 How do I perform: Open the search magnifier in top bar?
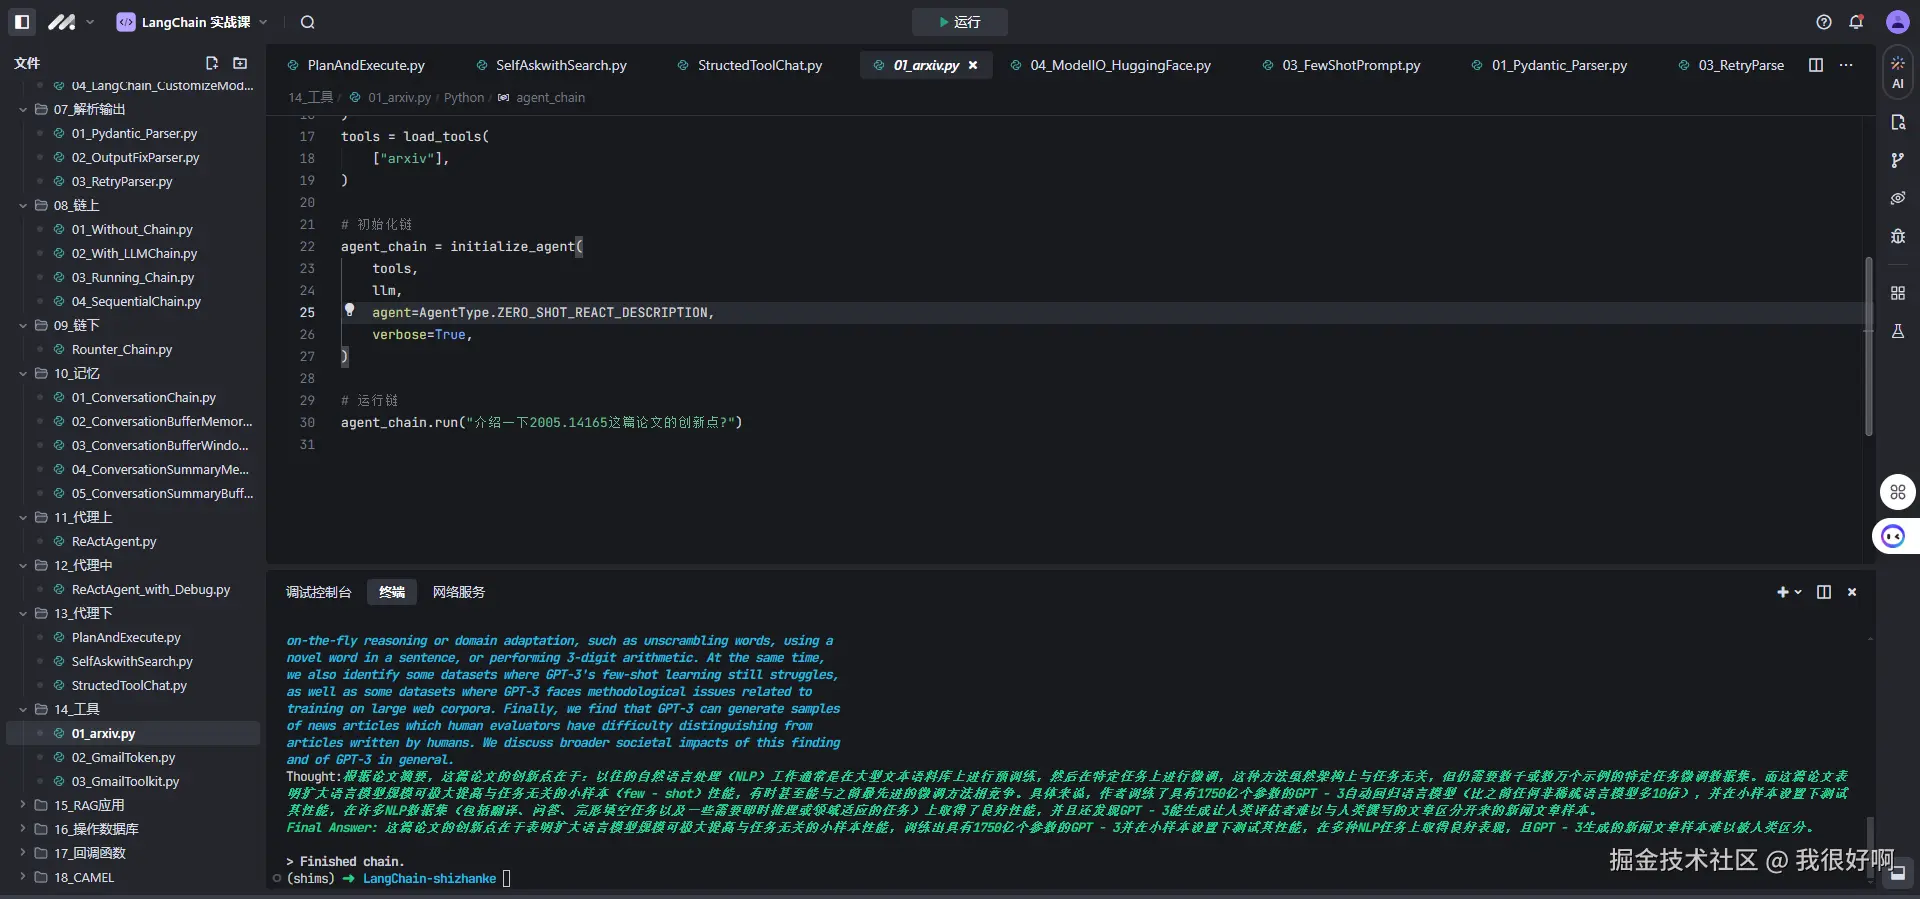pyautogui.click(x=308, y=22)
